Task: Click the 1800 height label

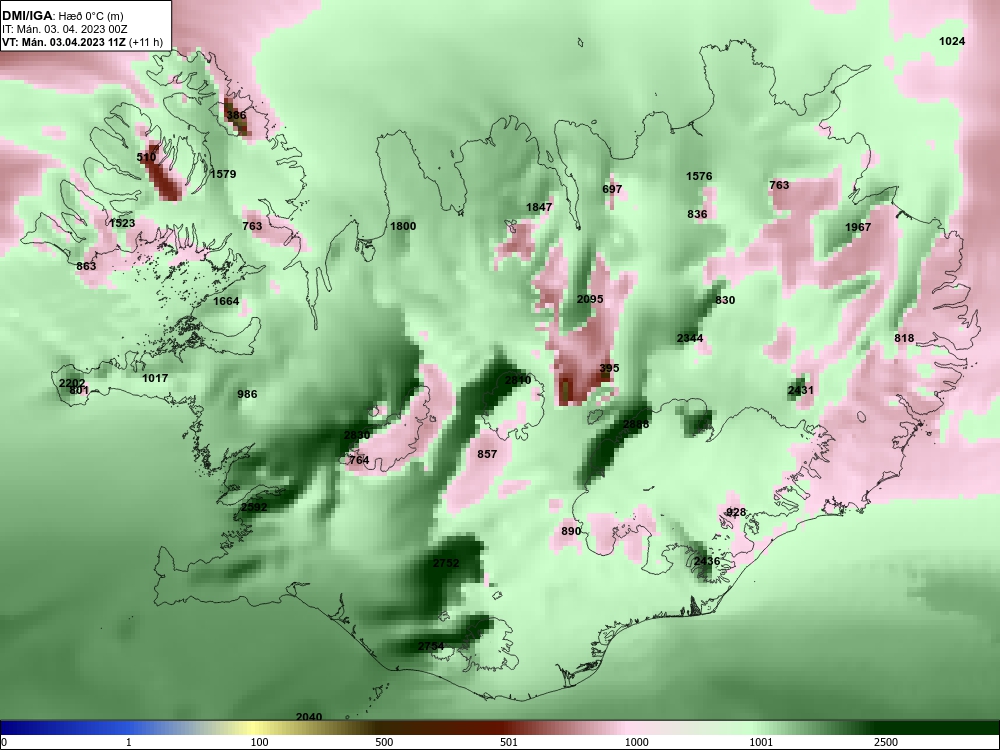Action: coord(403,226)
